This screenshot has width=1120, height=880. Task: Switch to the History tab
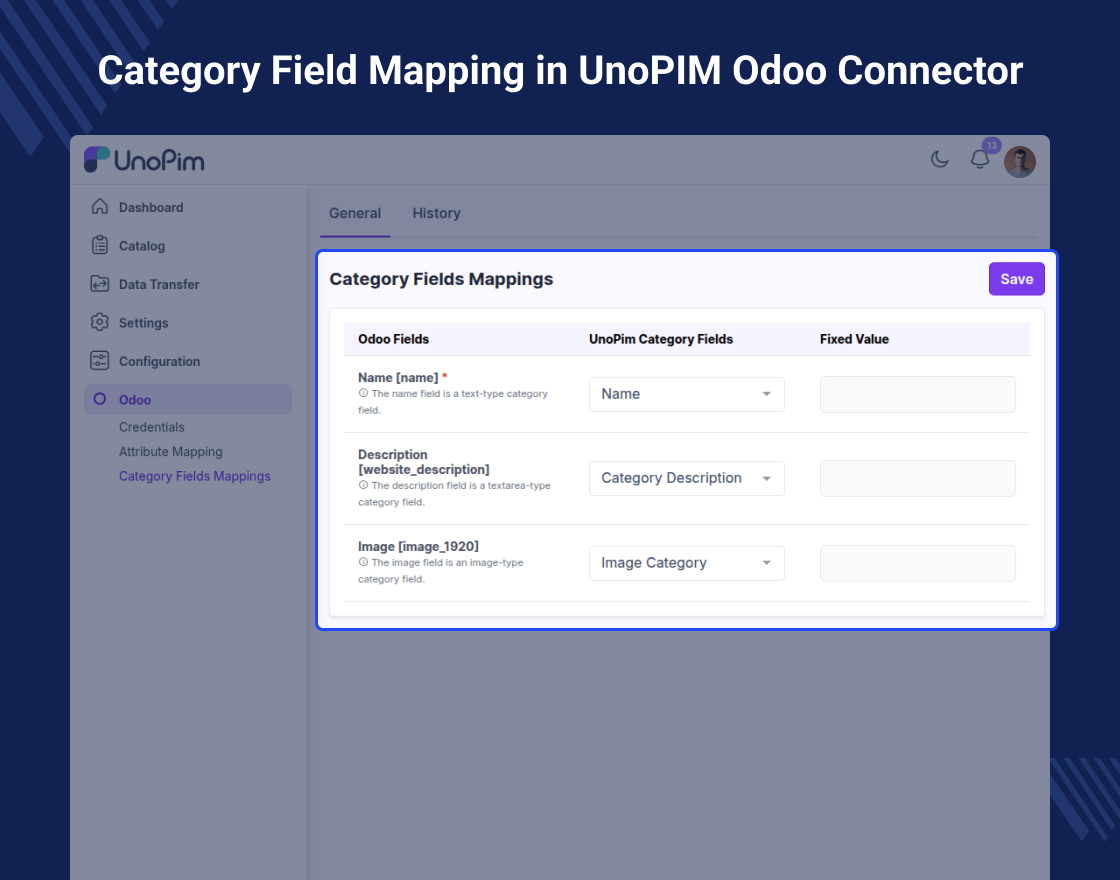tap(436, 213)
